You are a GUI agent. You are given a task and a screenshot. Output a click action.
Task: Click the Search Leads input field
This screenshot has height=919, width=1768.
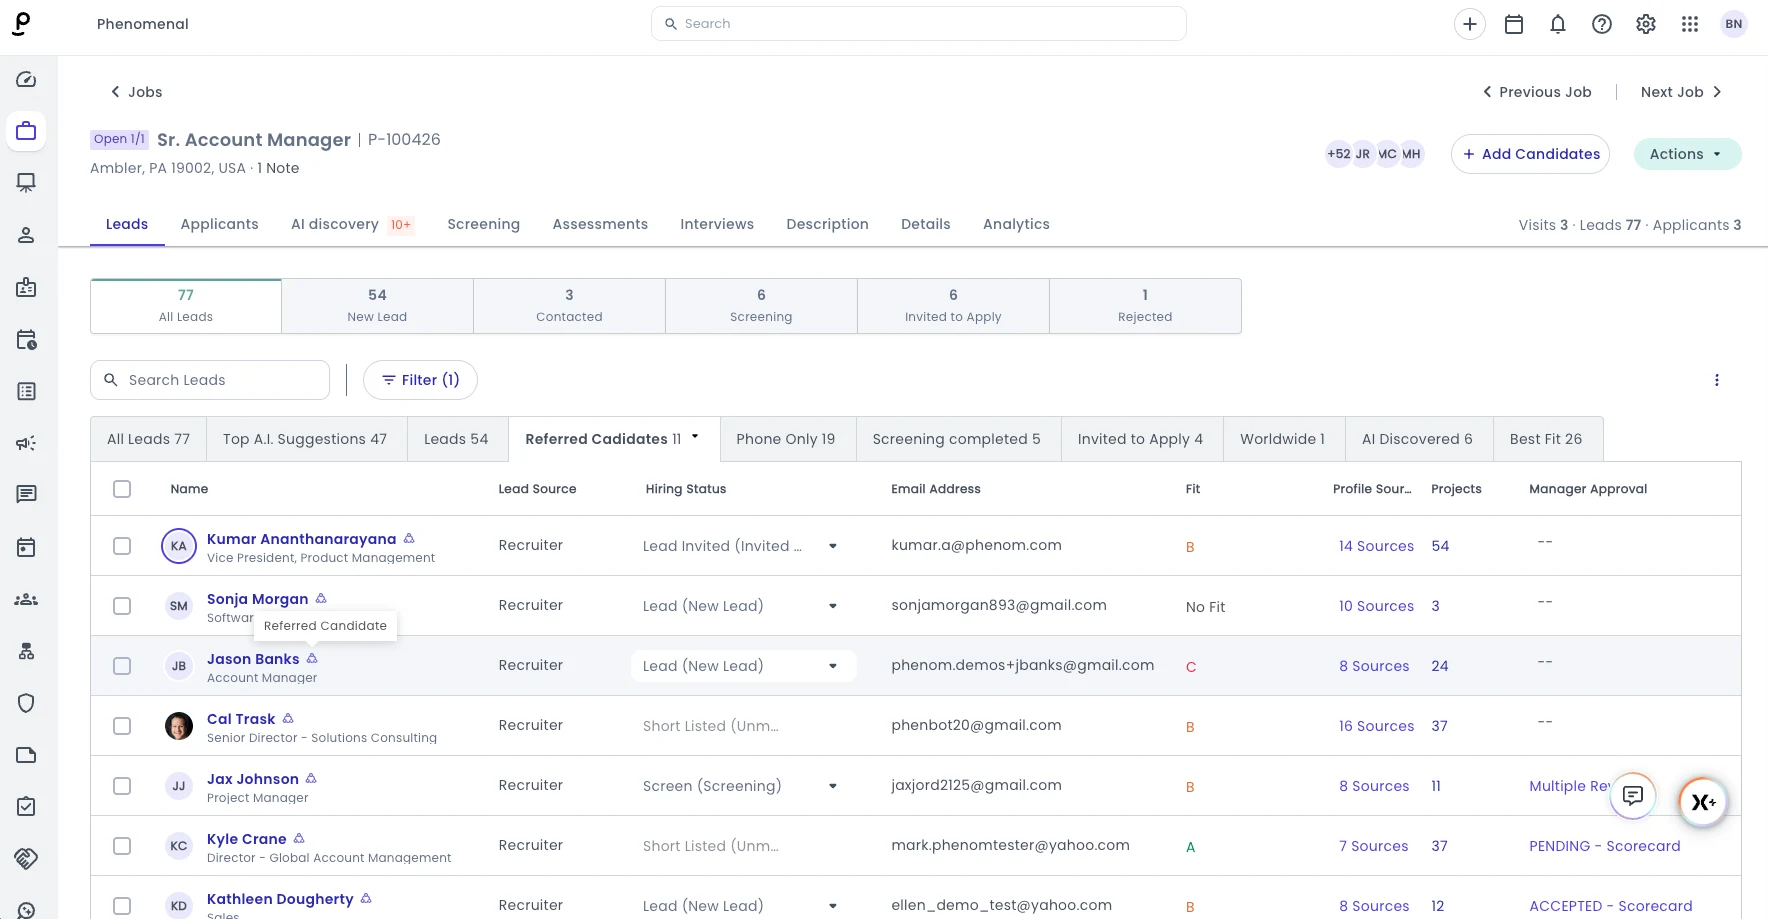(210, 380)
